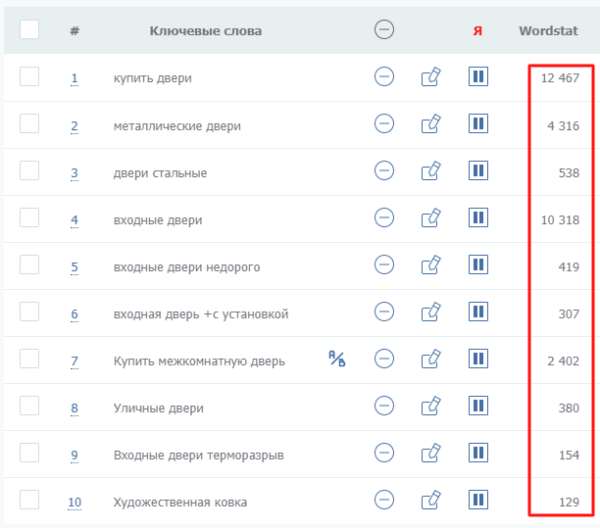Click the Wordstat column header
Screen dimensions: 600x528
(x=548, y=31)
